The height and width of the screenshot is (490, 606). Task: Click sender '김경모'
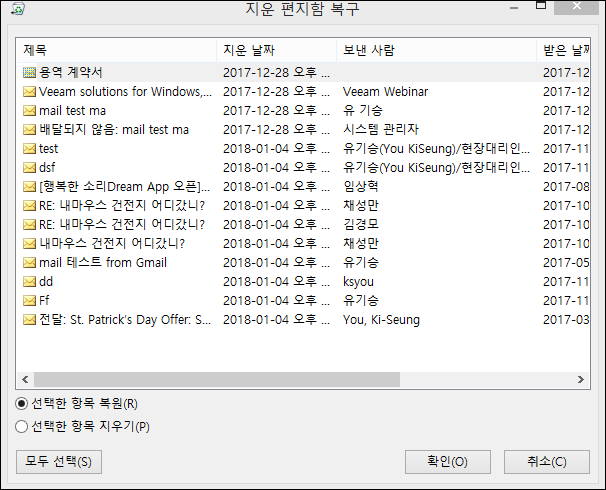(361, 225)
